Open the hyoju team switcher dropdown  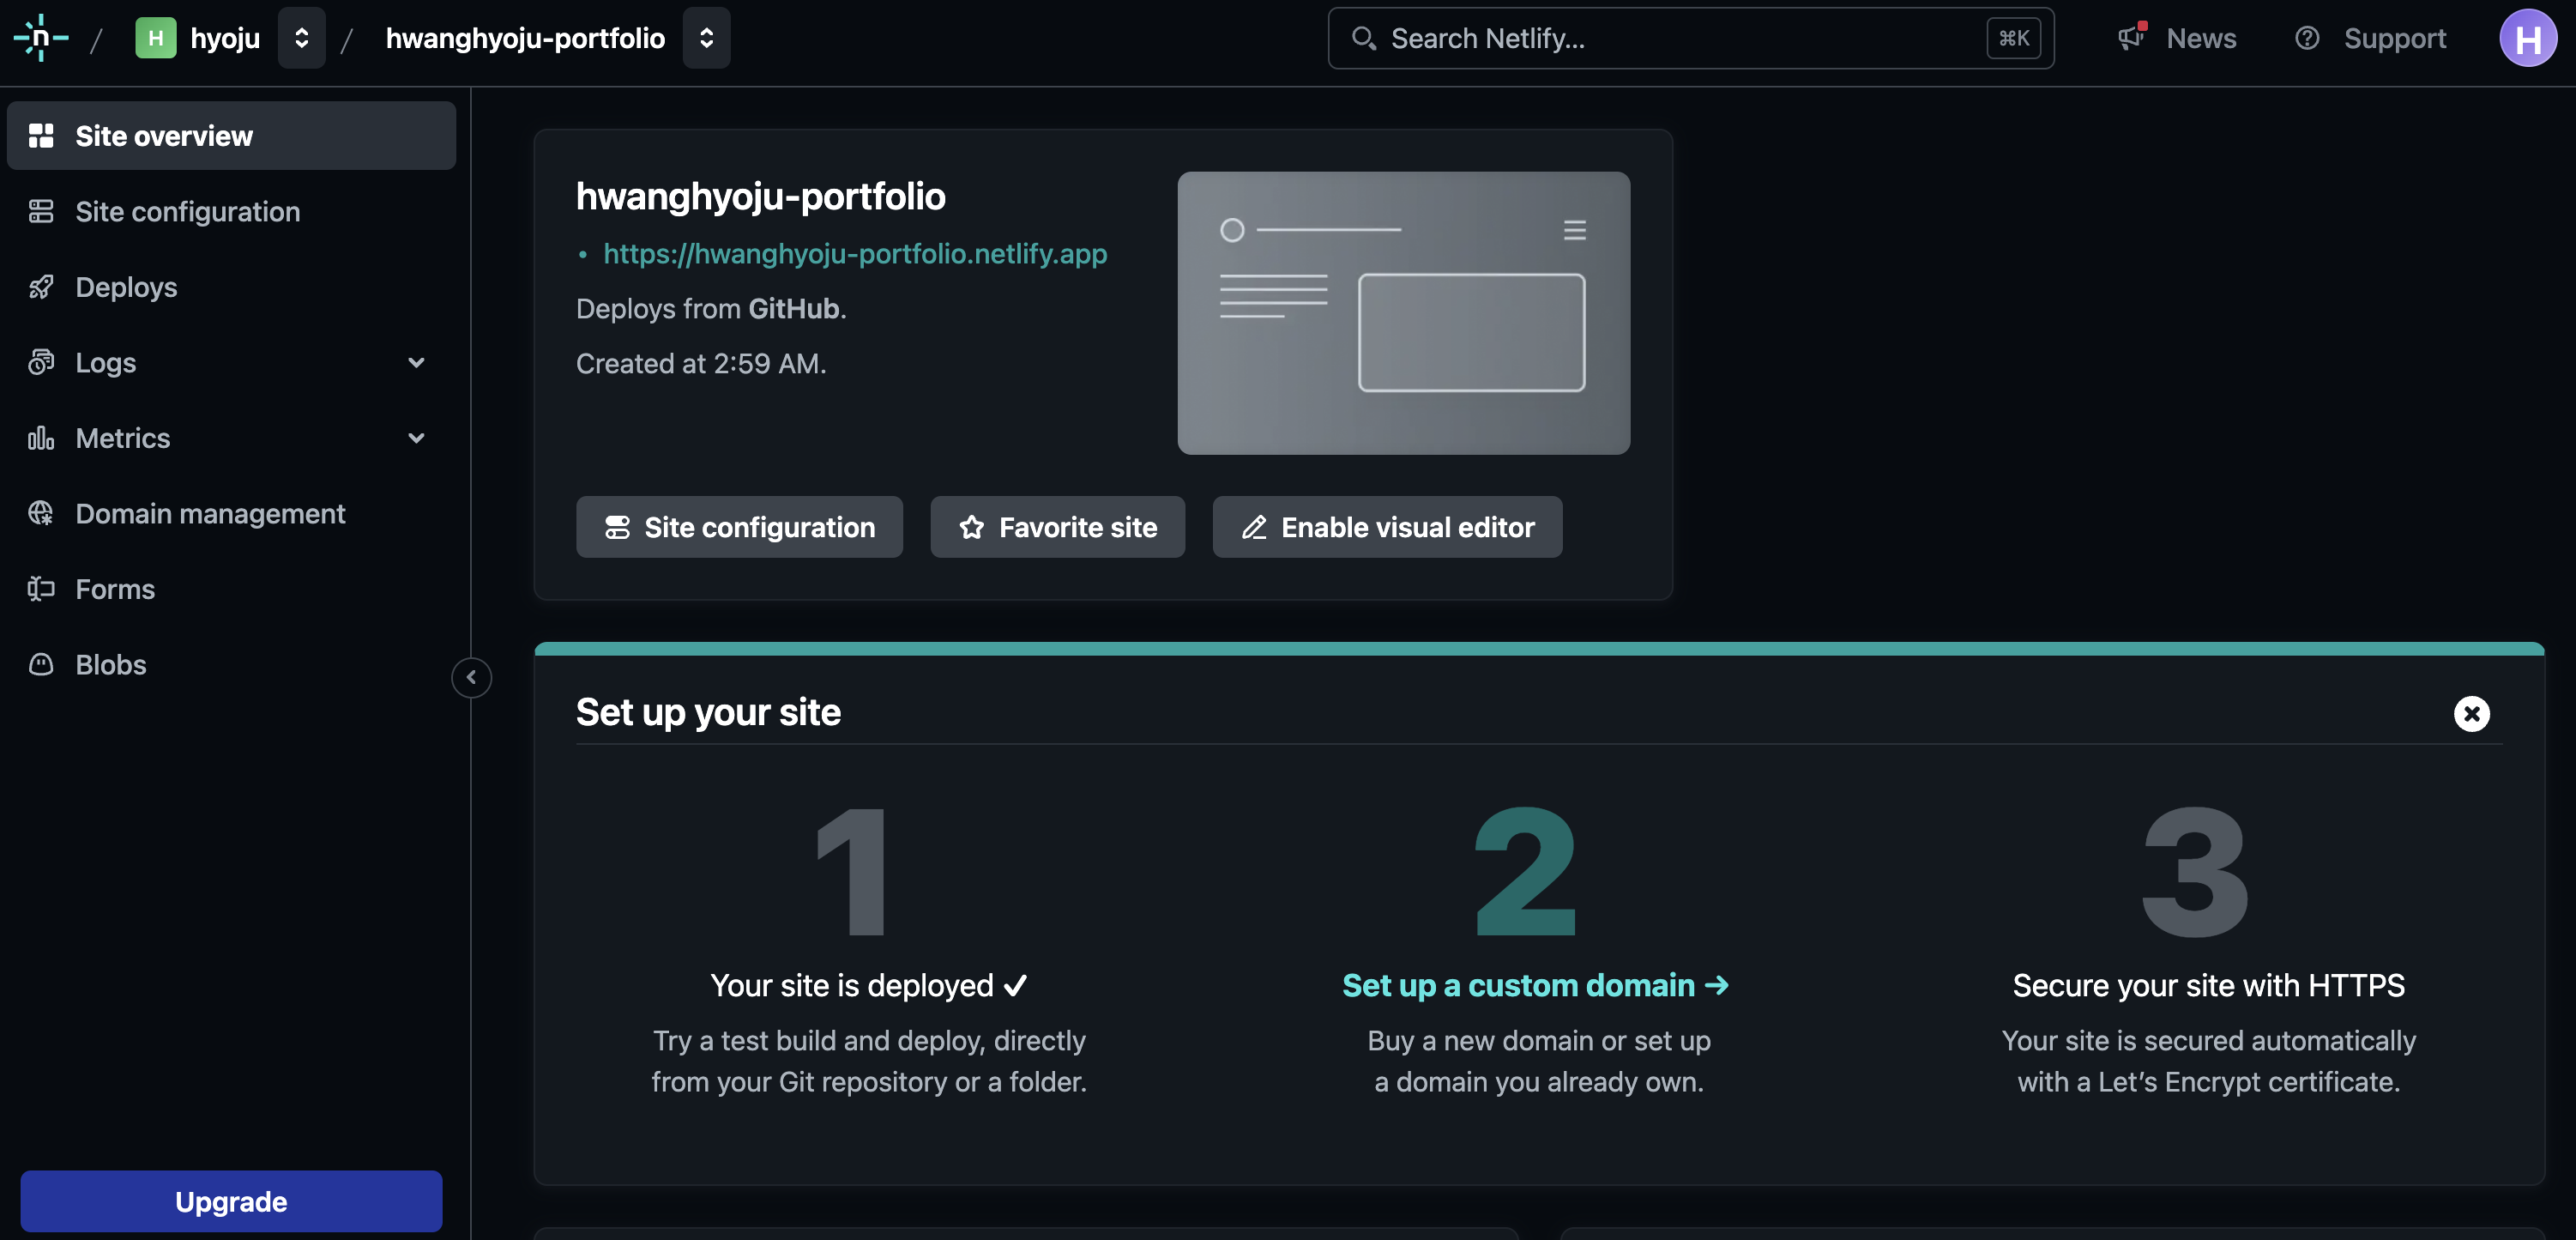coord(301,38)
